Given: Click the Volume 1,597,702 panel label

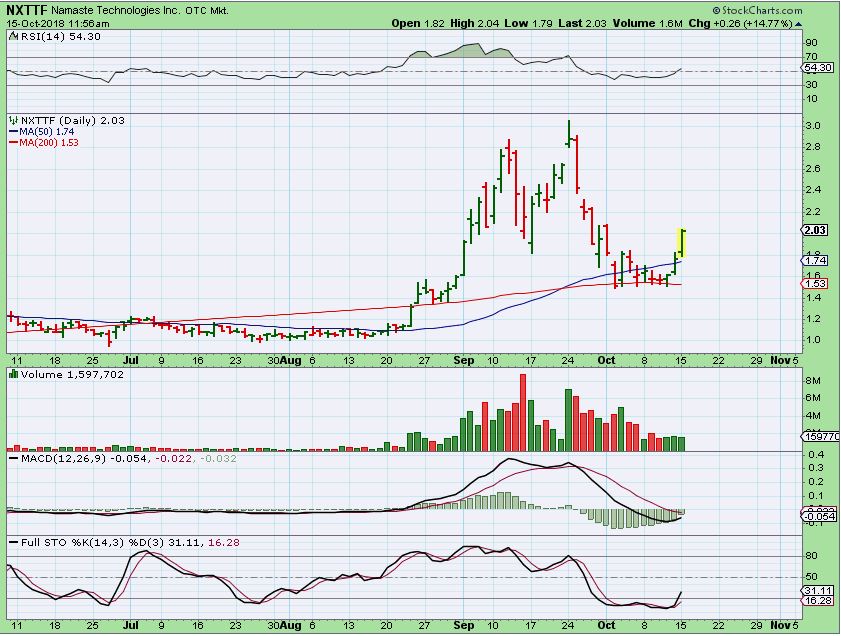Looking at the screenshot, I should coord(72,374).
